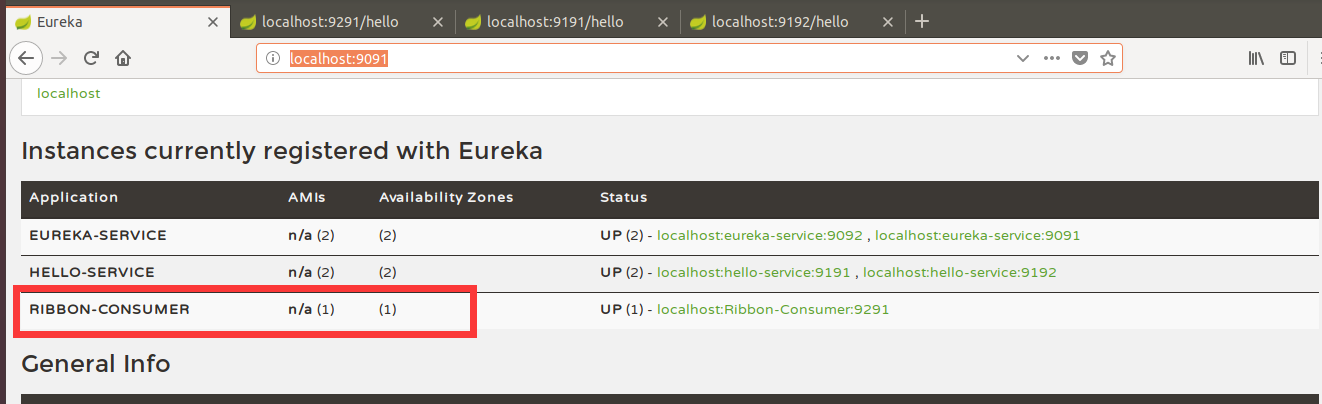Reload the current Eureka page
The width and height of the screenshot is (1322, 404).
tap(91, 58)
